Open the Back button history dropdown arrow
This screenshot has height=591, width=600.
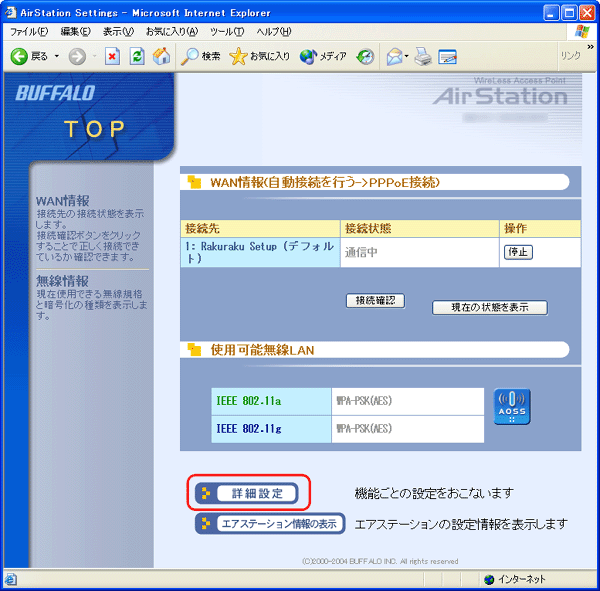click(x=57, y=56)
